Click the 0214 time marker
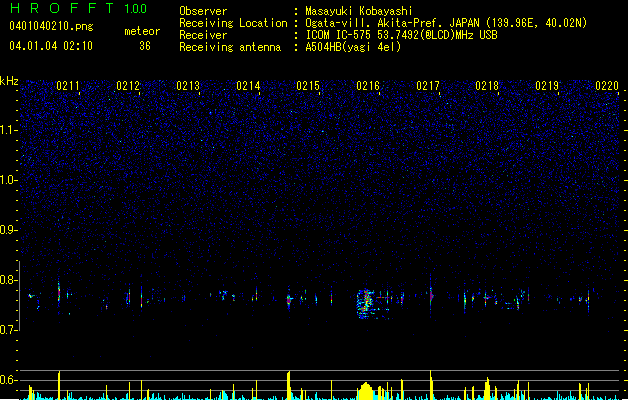This screenshot has width=629, height=400. [x=248, y=85]
